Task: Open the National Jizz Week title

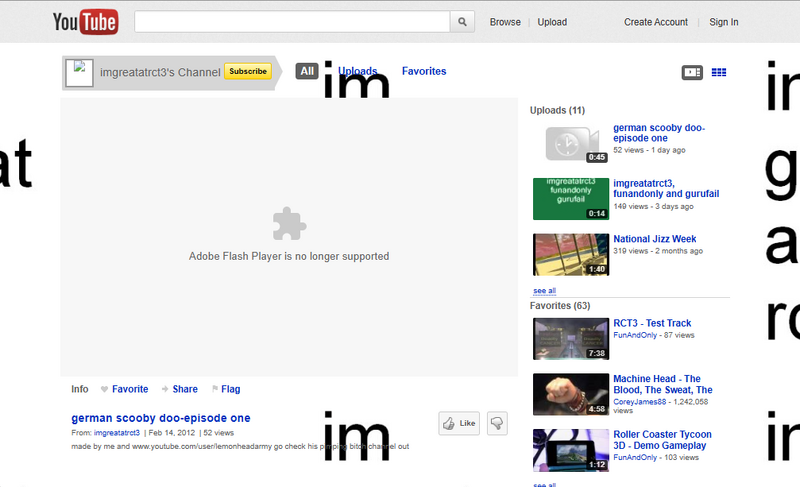Action: point(655,239)
